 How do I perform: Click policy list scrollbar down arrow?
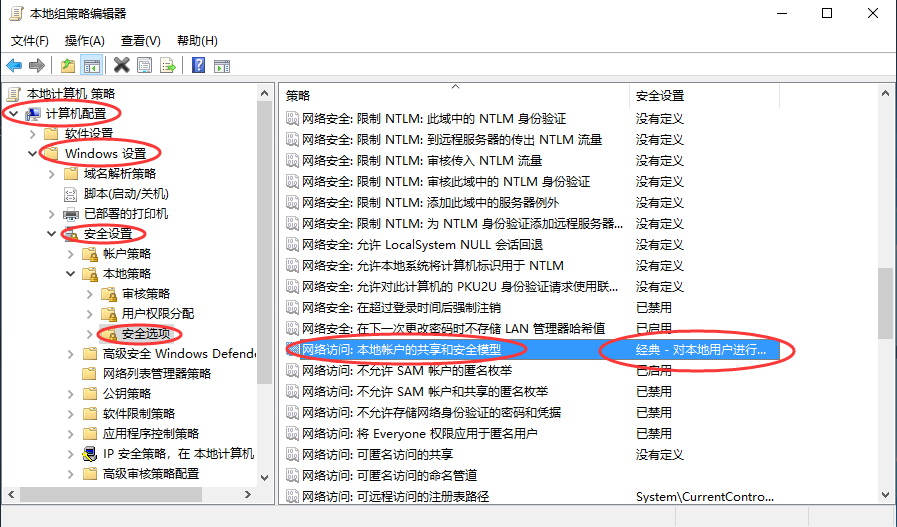point(885,495)
